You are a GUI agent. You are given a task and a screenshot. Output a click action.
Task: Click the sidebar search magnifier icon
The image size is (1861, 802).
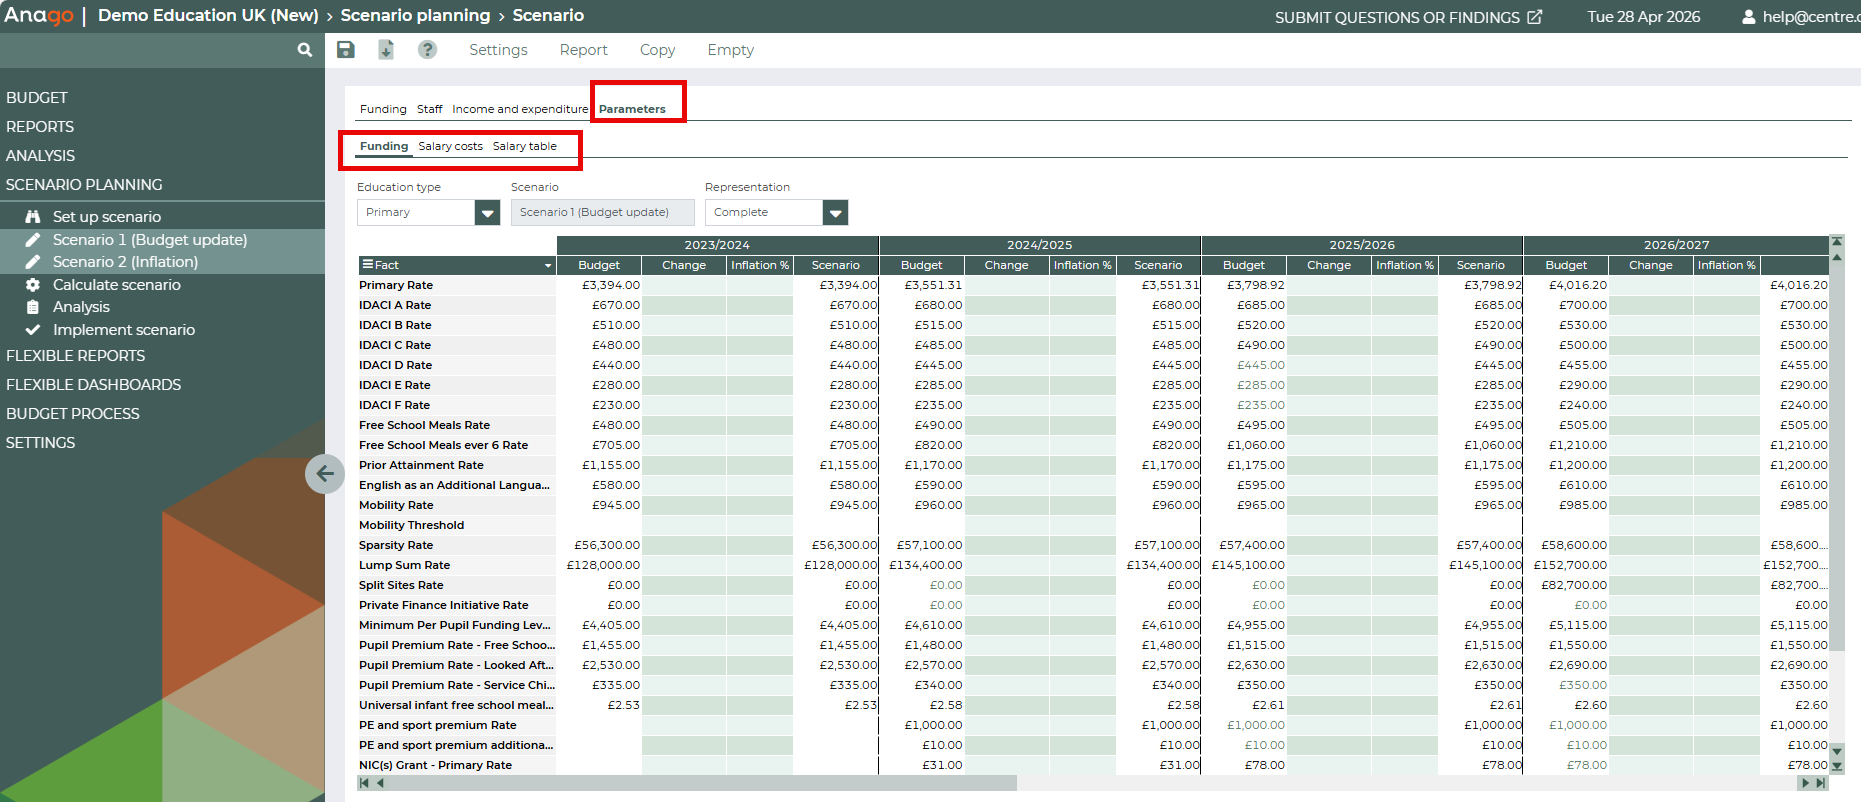point(305,50)
